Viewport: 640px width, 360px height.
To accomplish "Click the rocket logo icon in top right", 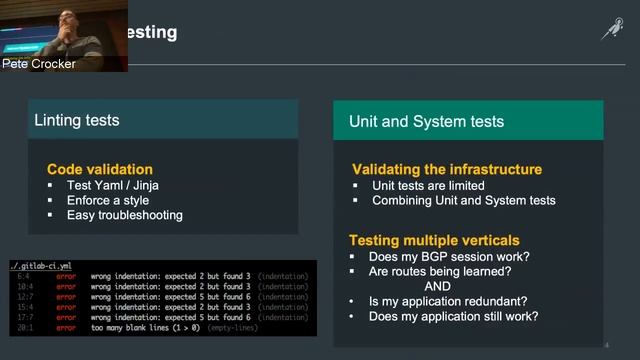I will pos(612,29).
